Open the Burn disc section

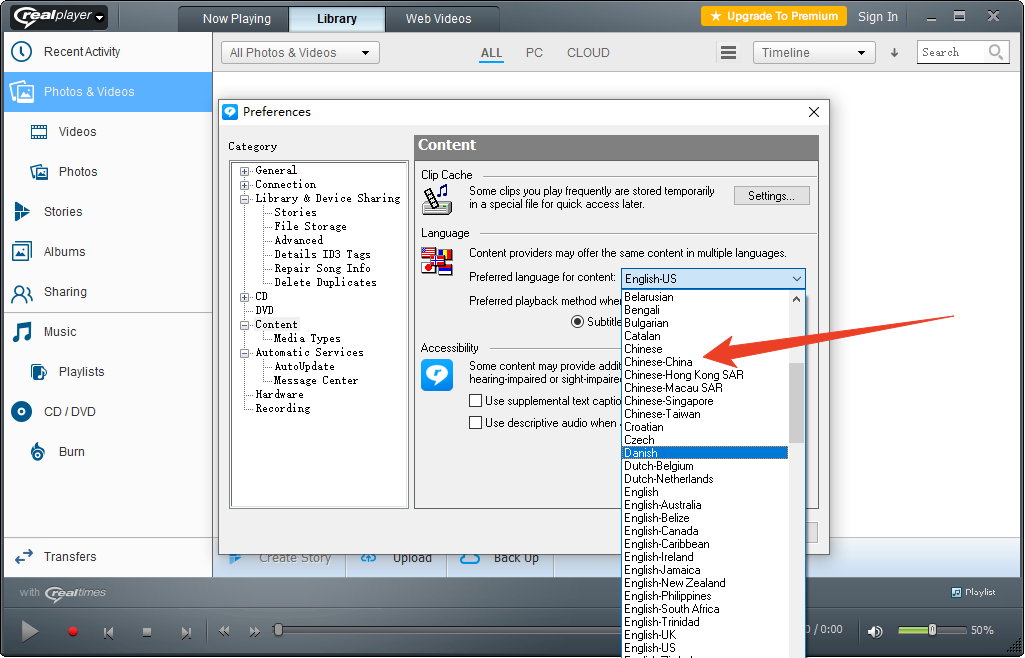[x=71, y=452]
